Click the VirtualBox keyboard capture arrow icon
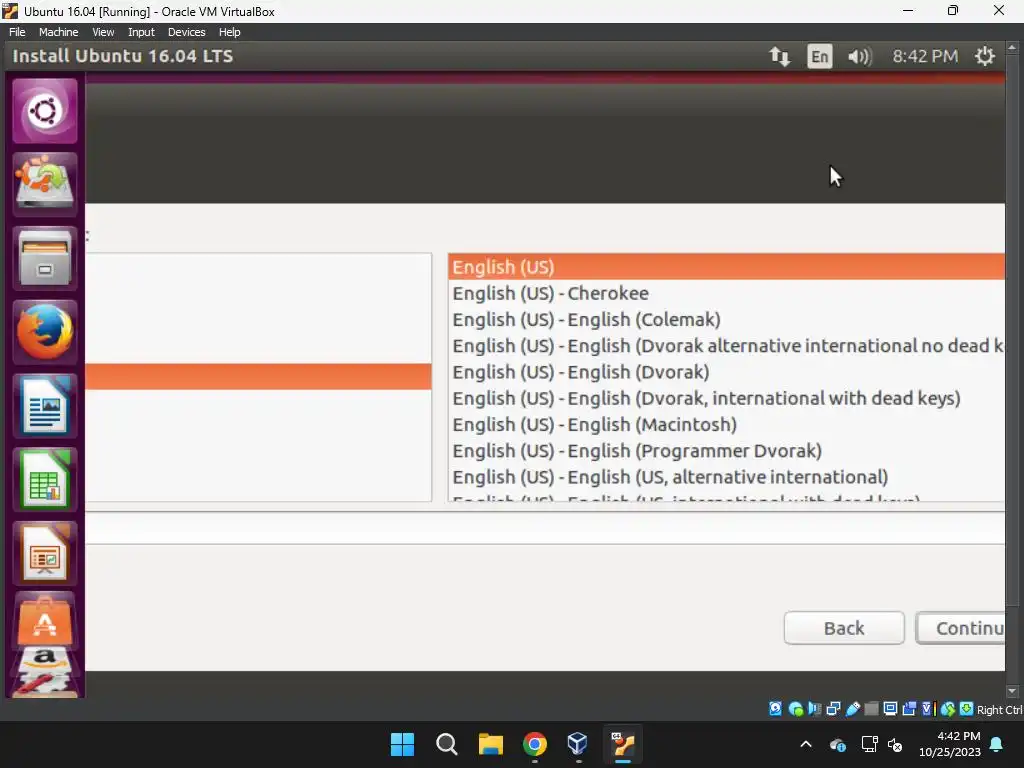The width and height of the screenshot is (1024, 768). pos(967,709)
